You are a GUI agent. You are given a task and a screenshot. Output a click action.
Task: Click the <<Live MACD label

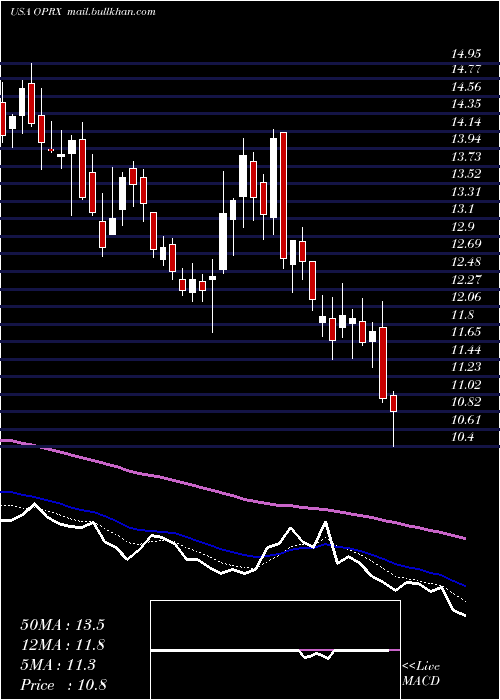pos(421,674)
